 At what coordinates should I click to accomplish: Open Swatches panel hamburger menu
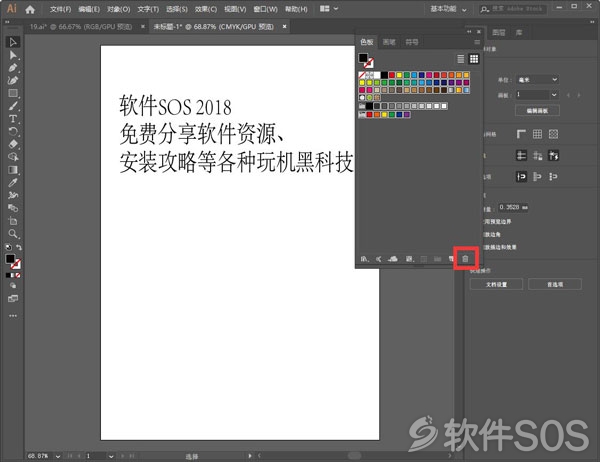(477, 42)
